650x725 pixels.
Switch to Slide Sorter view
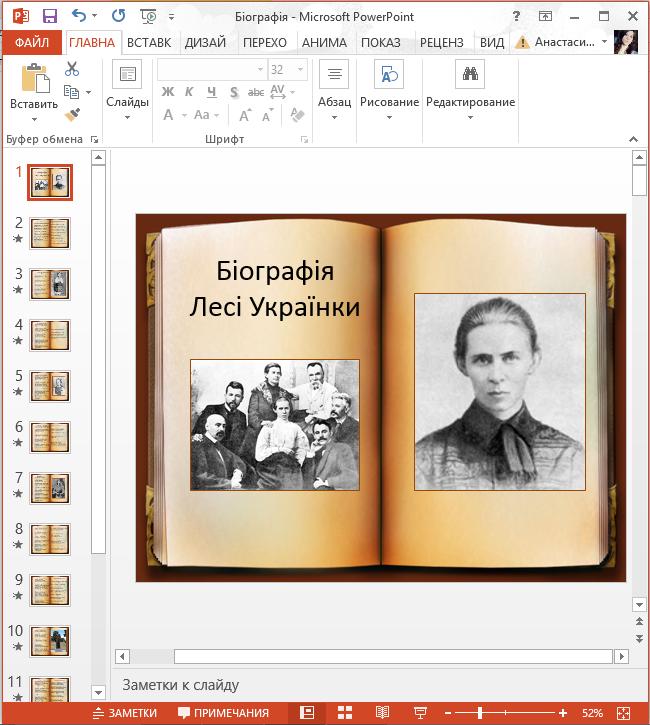tap(345, 713)
